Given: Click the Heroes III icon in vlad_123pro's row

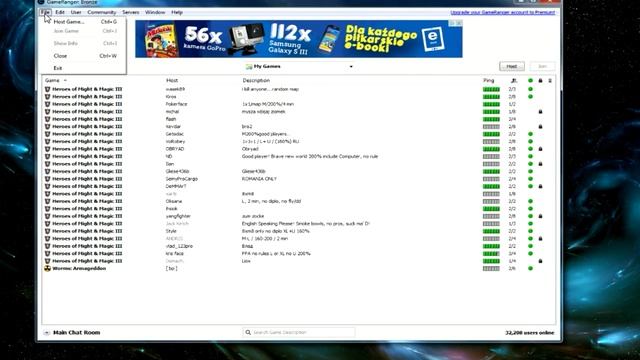Looking at the screenshot, I should point(47,246).
